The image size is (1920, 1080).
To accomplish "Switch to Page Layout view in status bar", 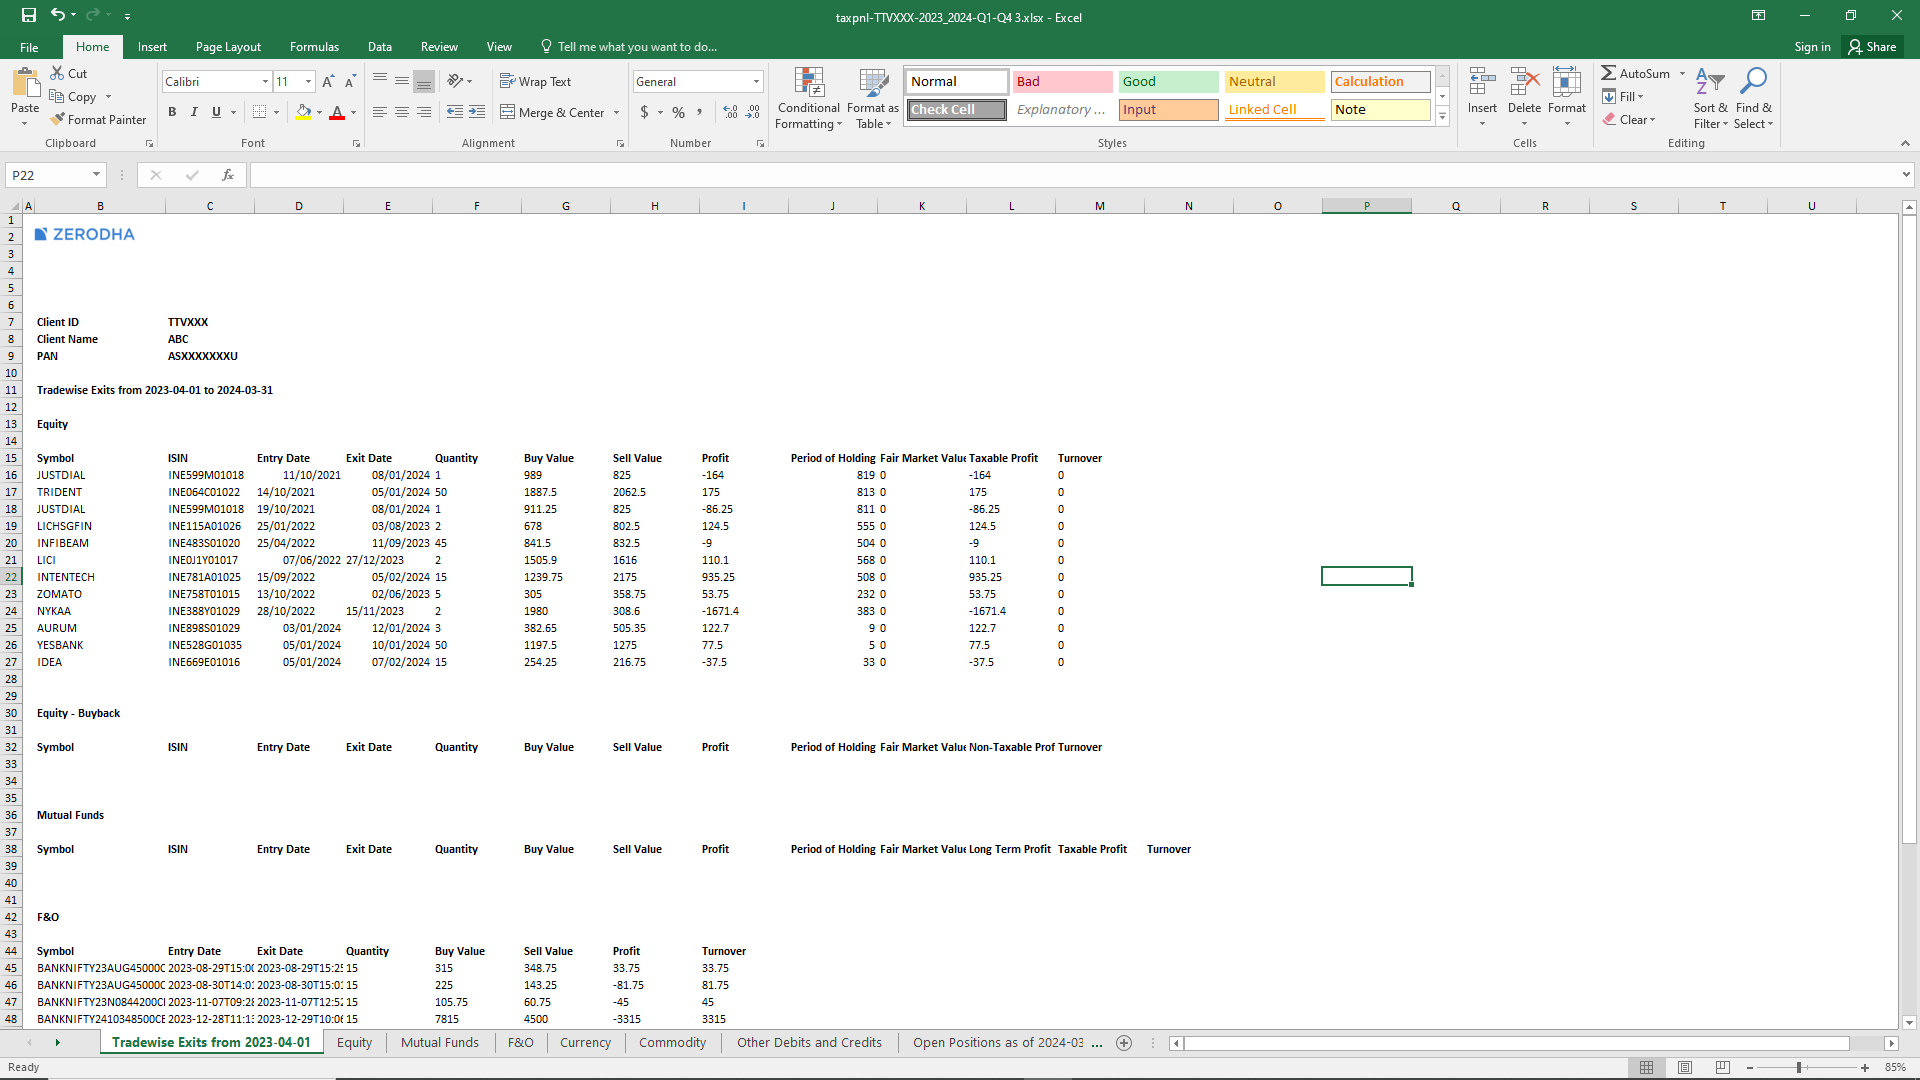I will (x=1685, y=1067).
